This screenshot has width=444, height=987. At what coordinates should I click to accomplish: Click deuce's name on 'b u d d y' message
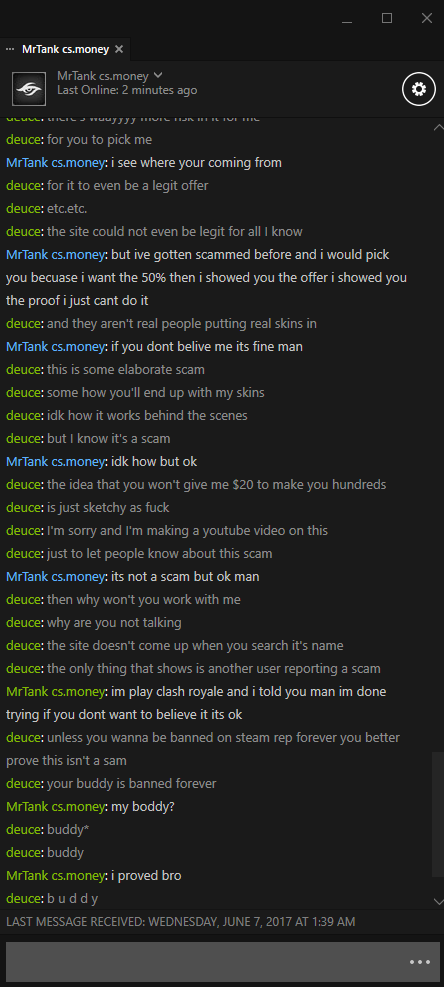(x=24, y=899)
